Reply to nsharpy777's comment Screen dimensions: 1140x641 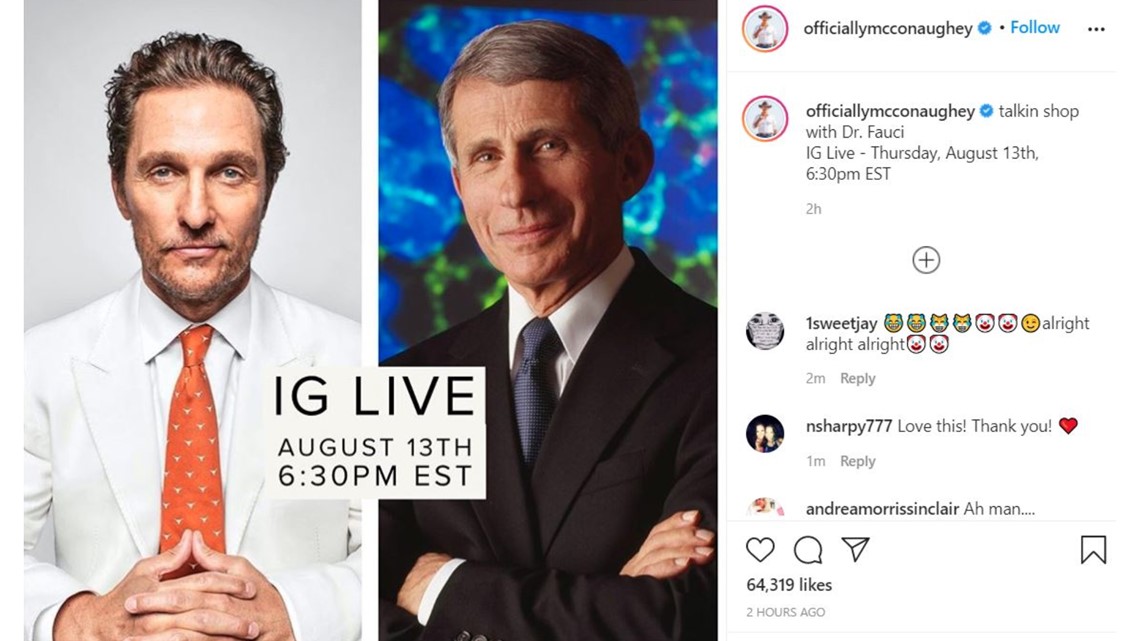click(857, 461)
